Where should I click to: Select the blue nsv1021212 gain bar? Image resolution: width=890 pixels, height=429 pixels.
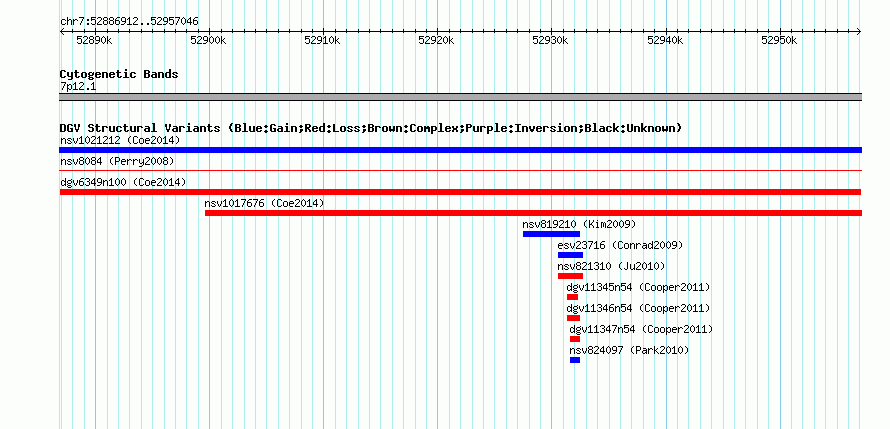click(x=460, y=150)
